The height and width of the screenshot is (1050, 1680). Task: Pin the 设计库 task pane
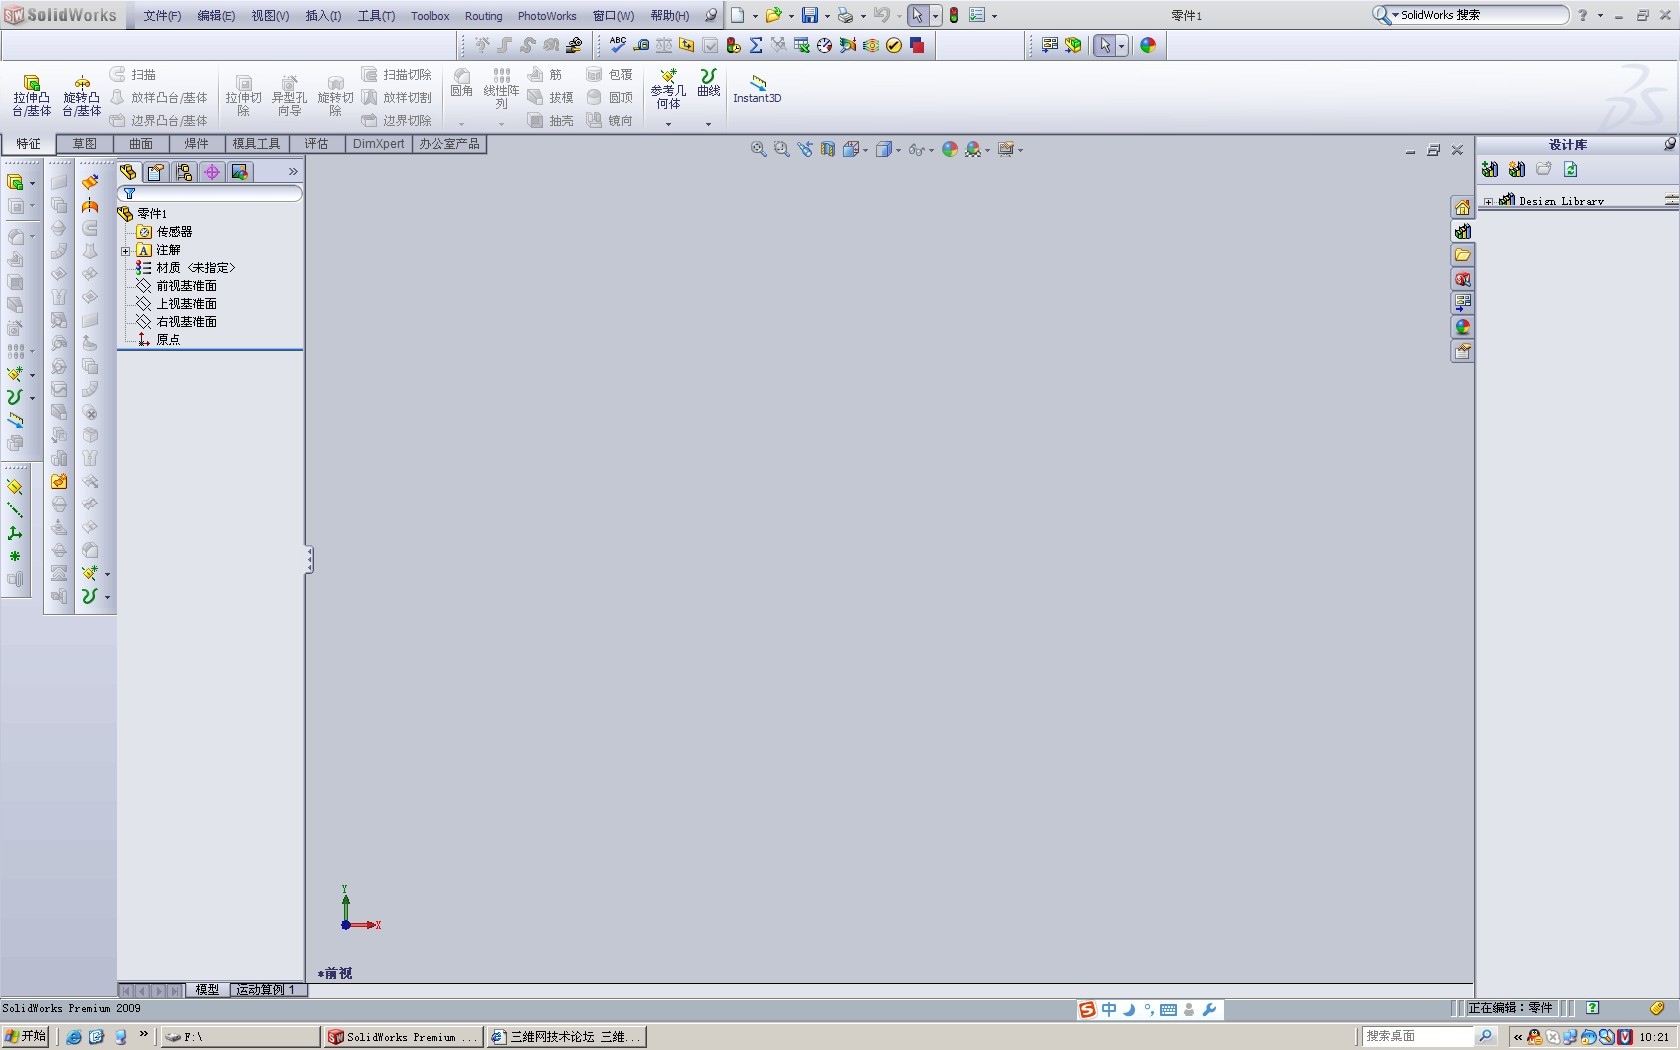1669,144
